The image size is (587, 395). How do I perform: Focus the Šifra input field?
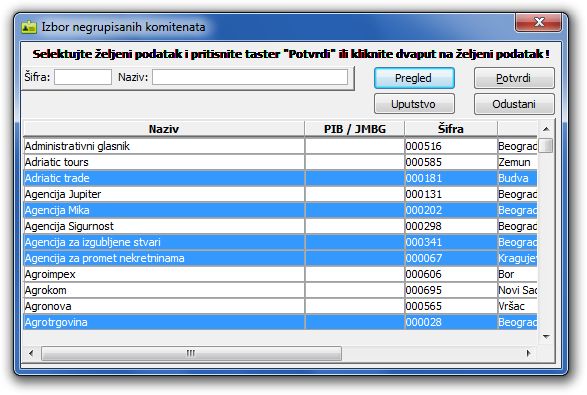pyautogui.click(x=83, y=77)
